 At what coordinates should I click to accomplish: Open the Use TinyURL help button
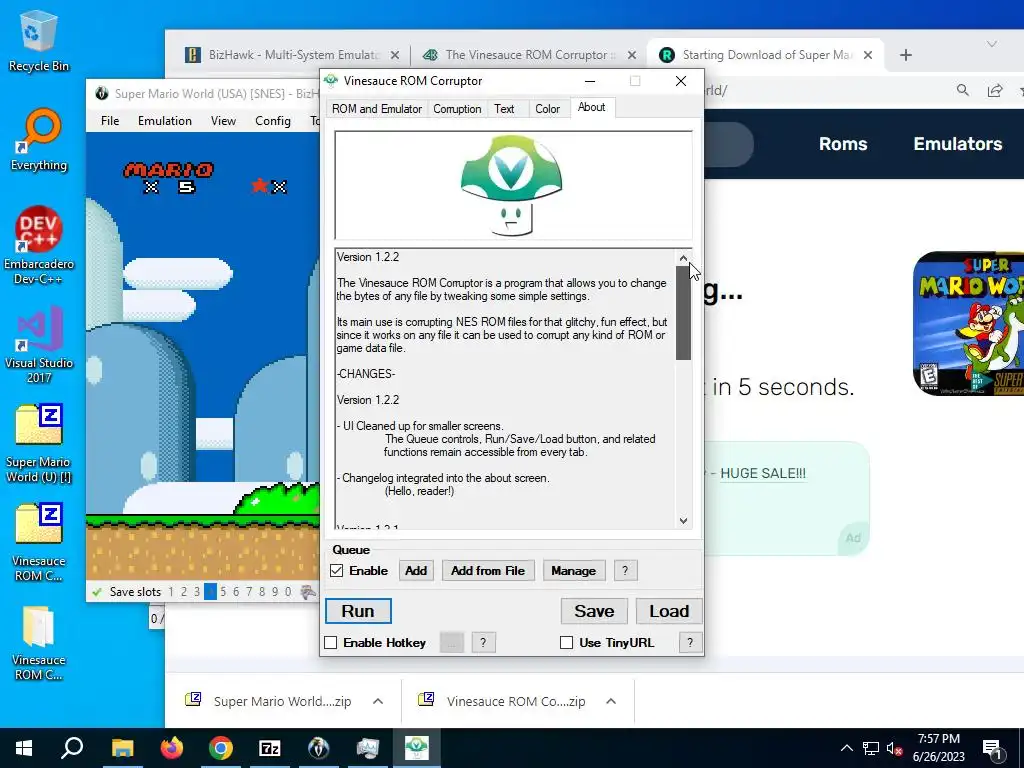(x=690, y=643)
